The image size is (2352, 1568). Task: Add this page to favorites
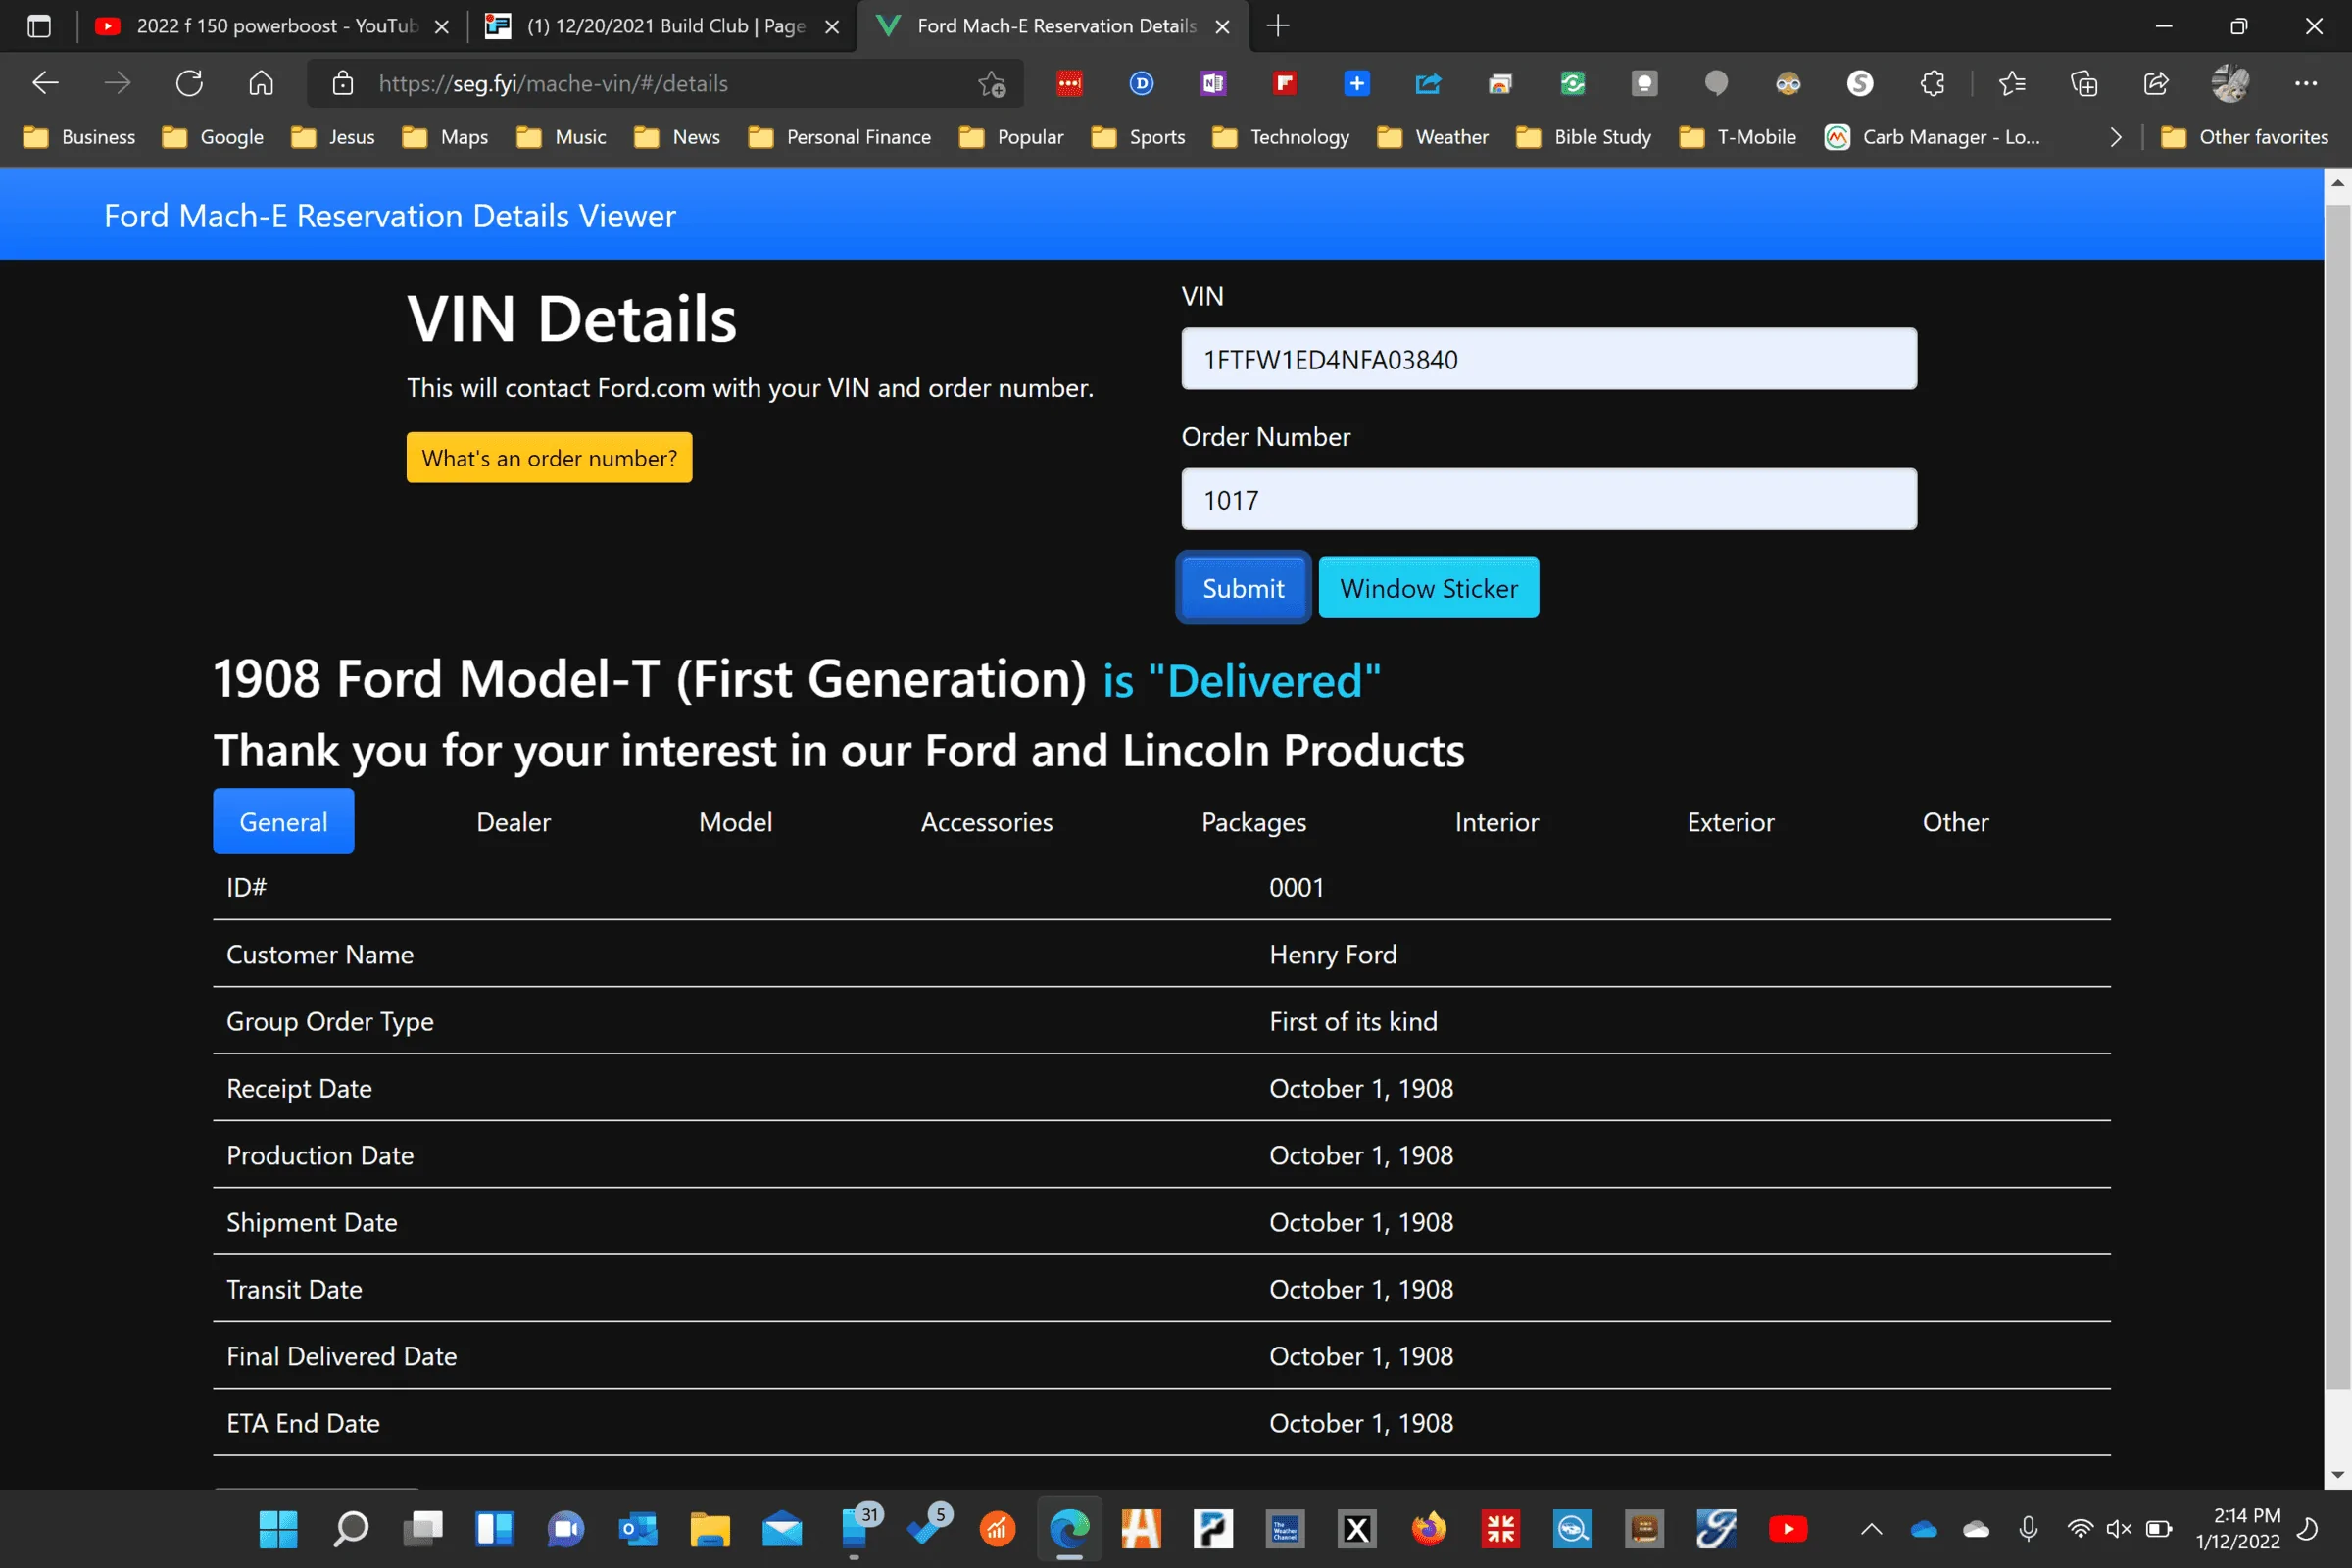(991, 84)
